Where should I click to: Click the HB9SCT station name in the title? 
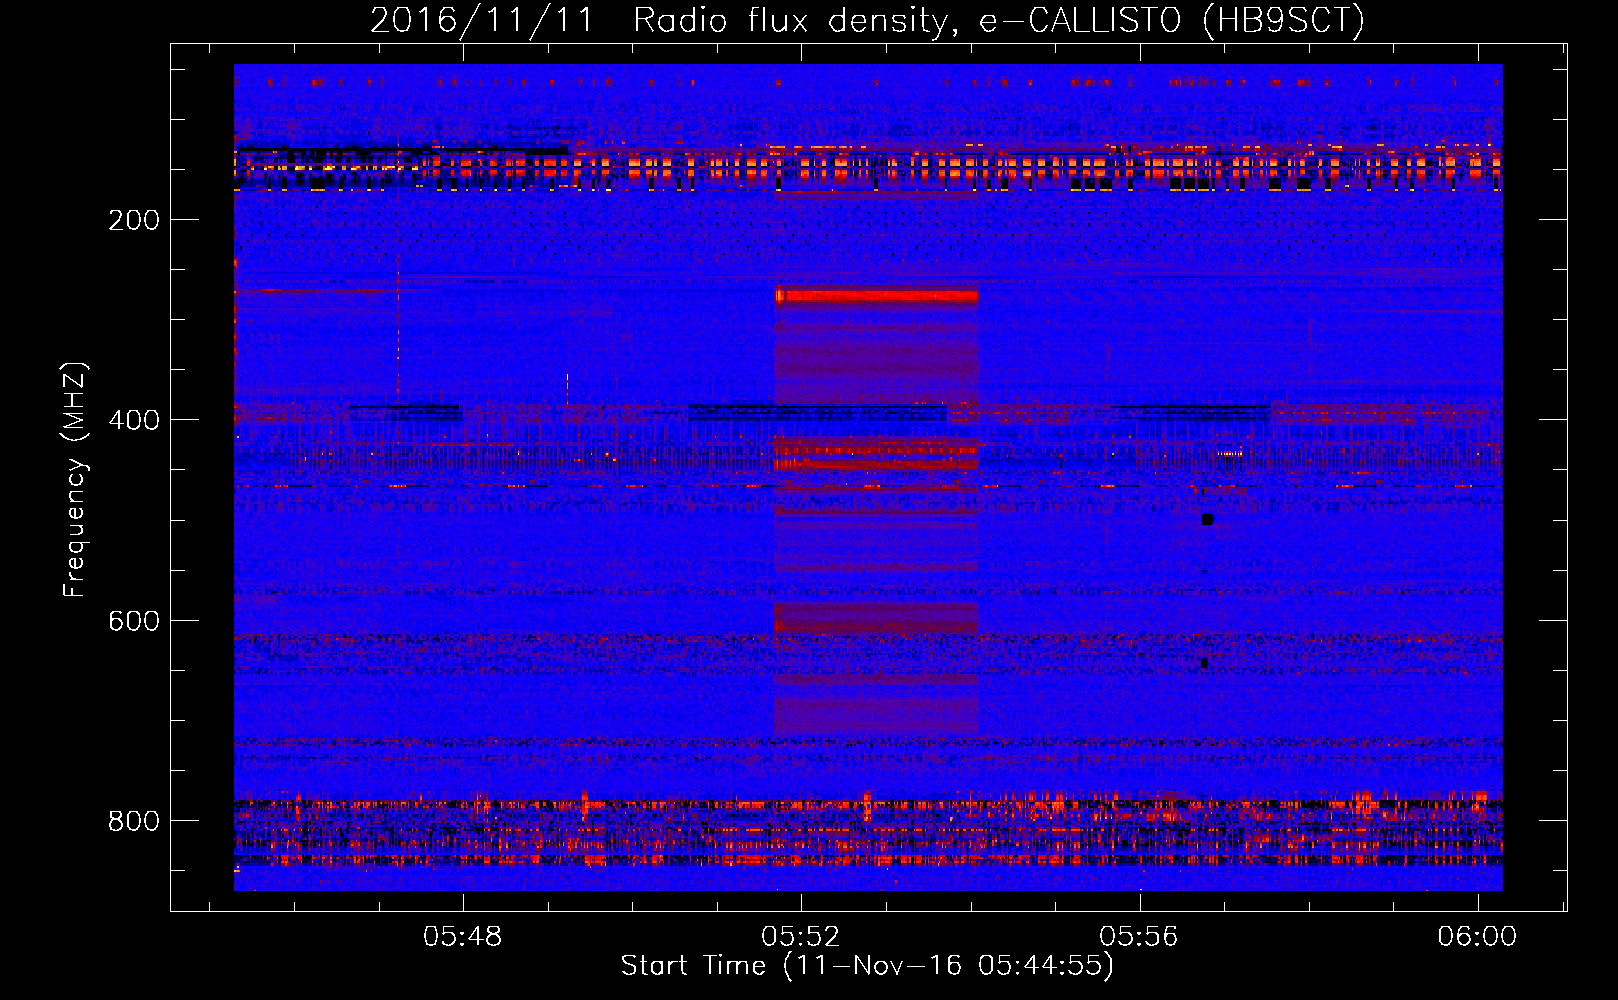click(x=1283, y=21)
